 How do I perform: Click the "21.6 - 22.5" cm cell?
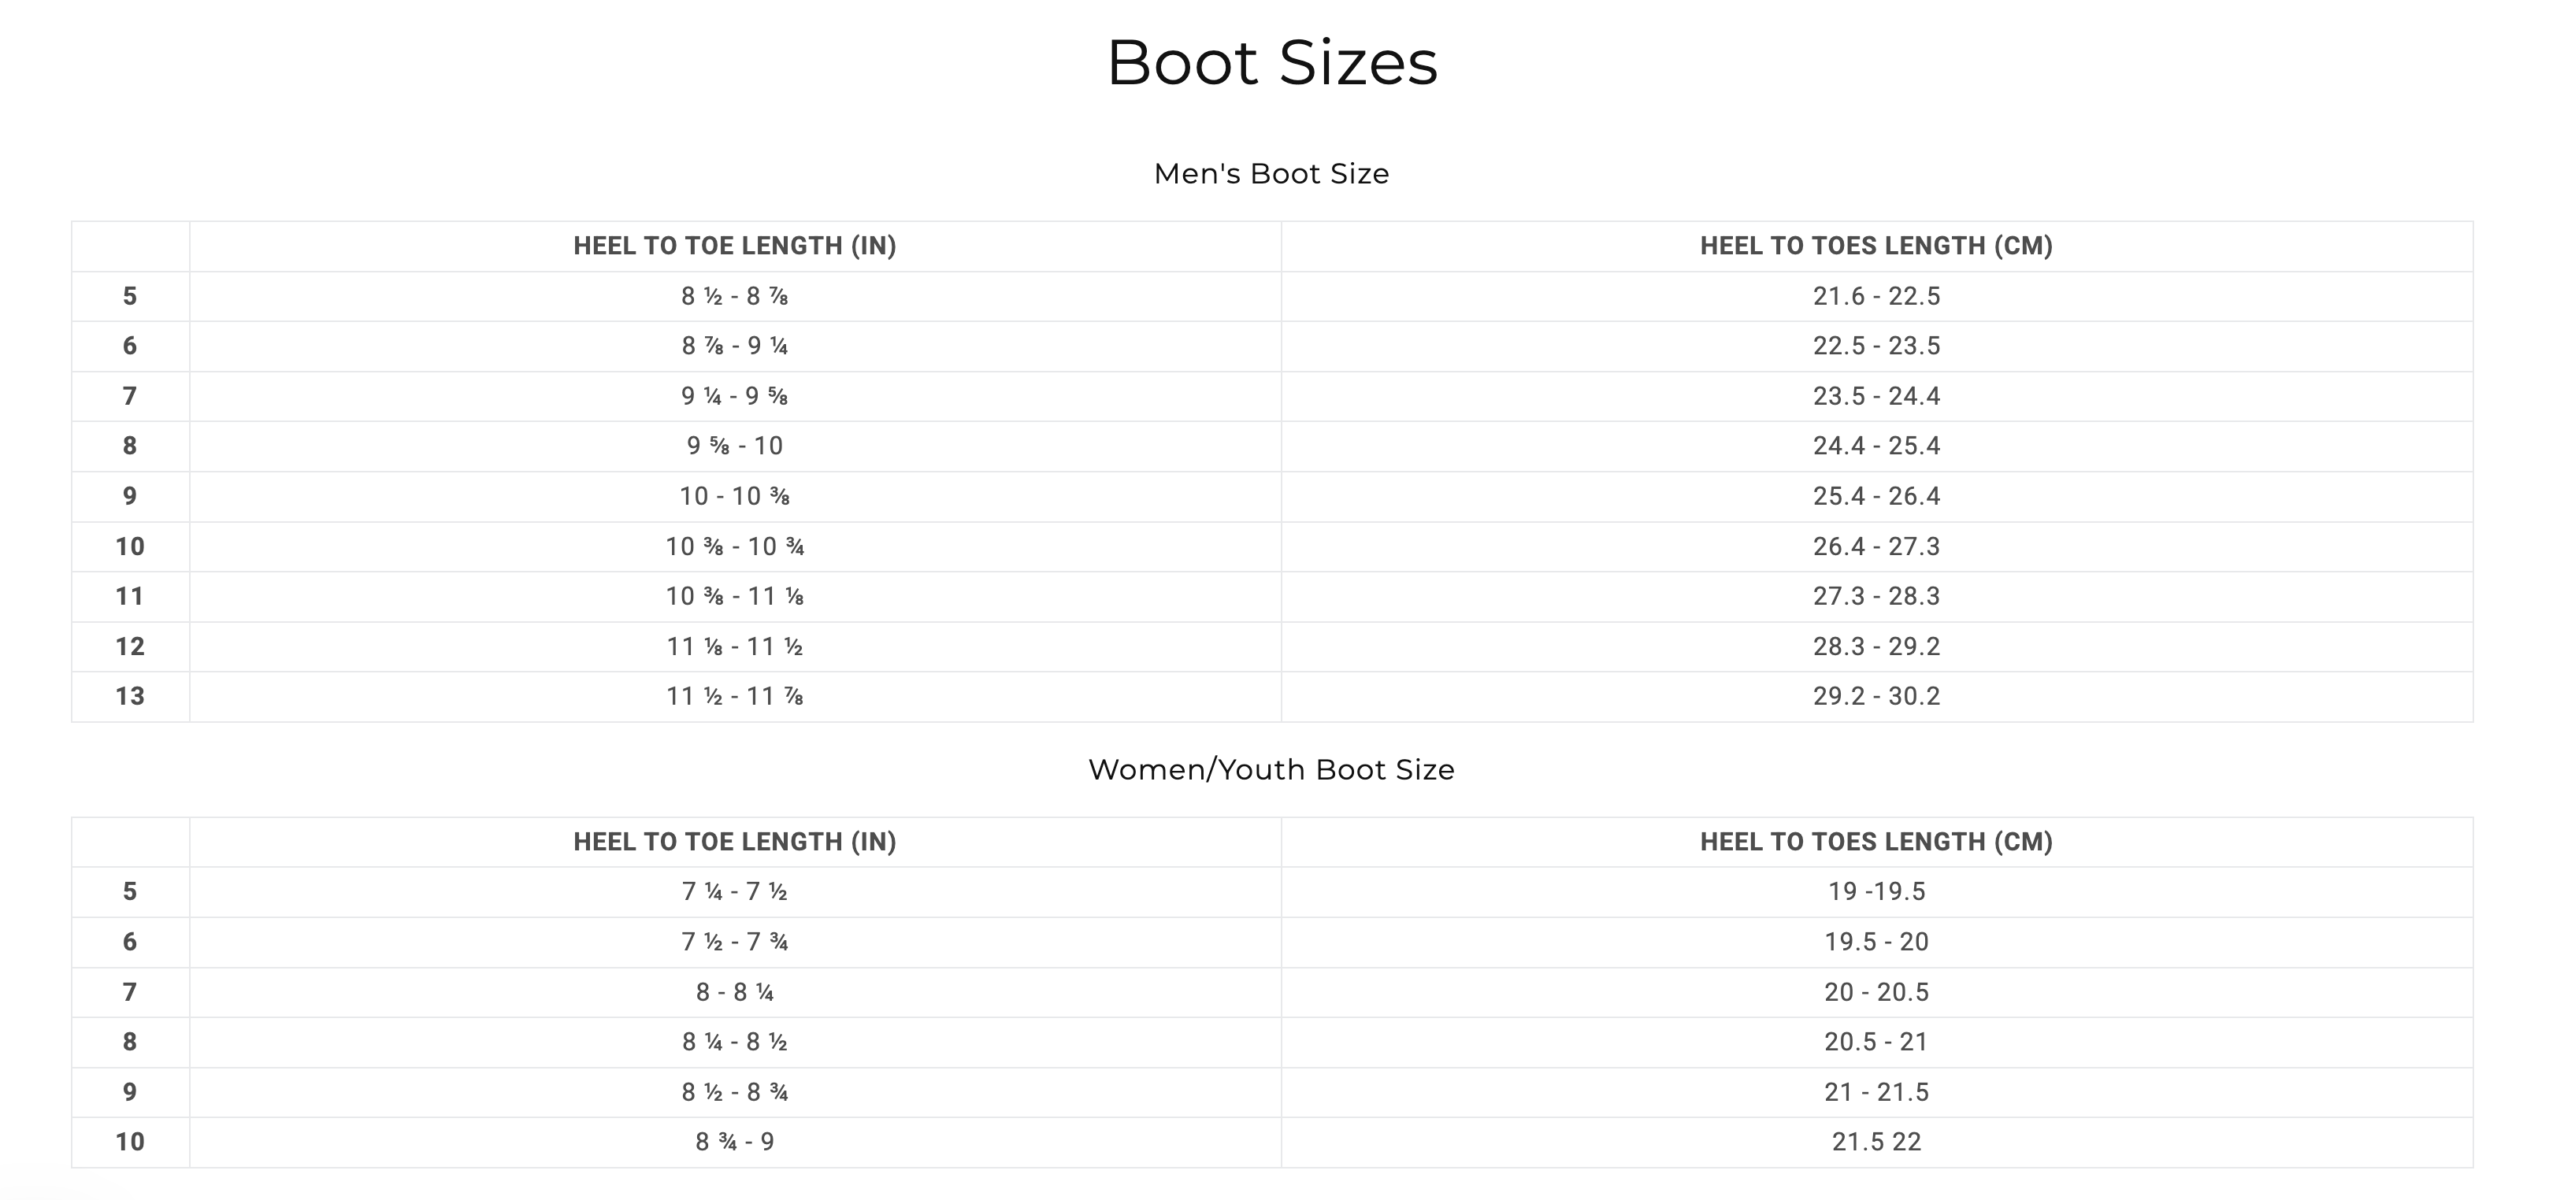click(x=1876, y=296)
